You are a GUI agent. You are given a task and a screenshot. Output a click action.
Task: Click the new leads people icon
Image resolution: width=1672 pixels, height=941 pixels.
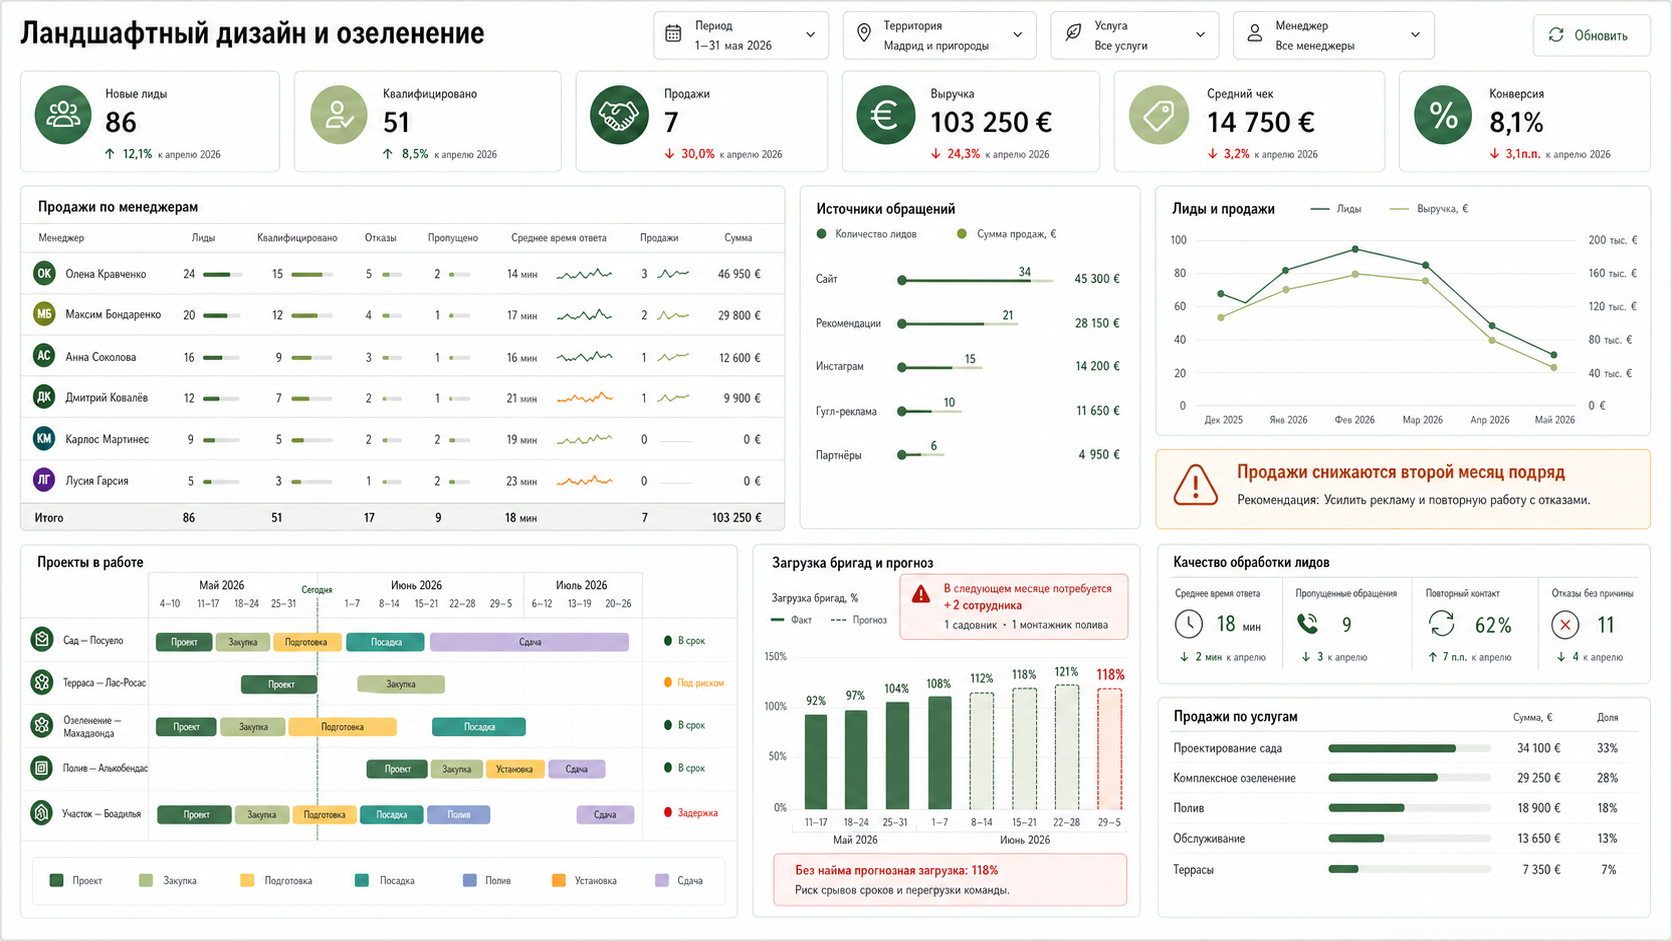coord(63,115)
